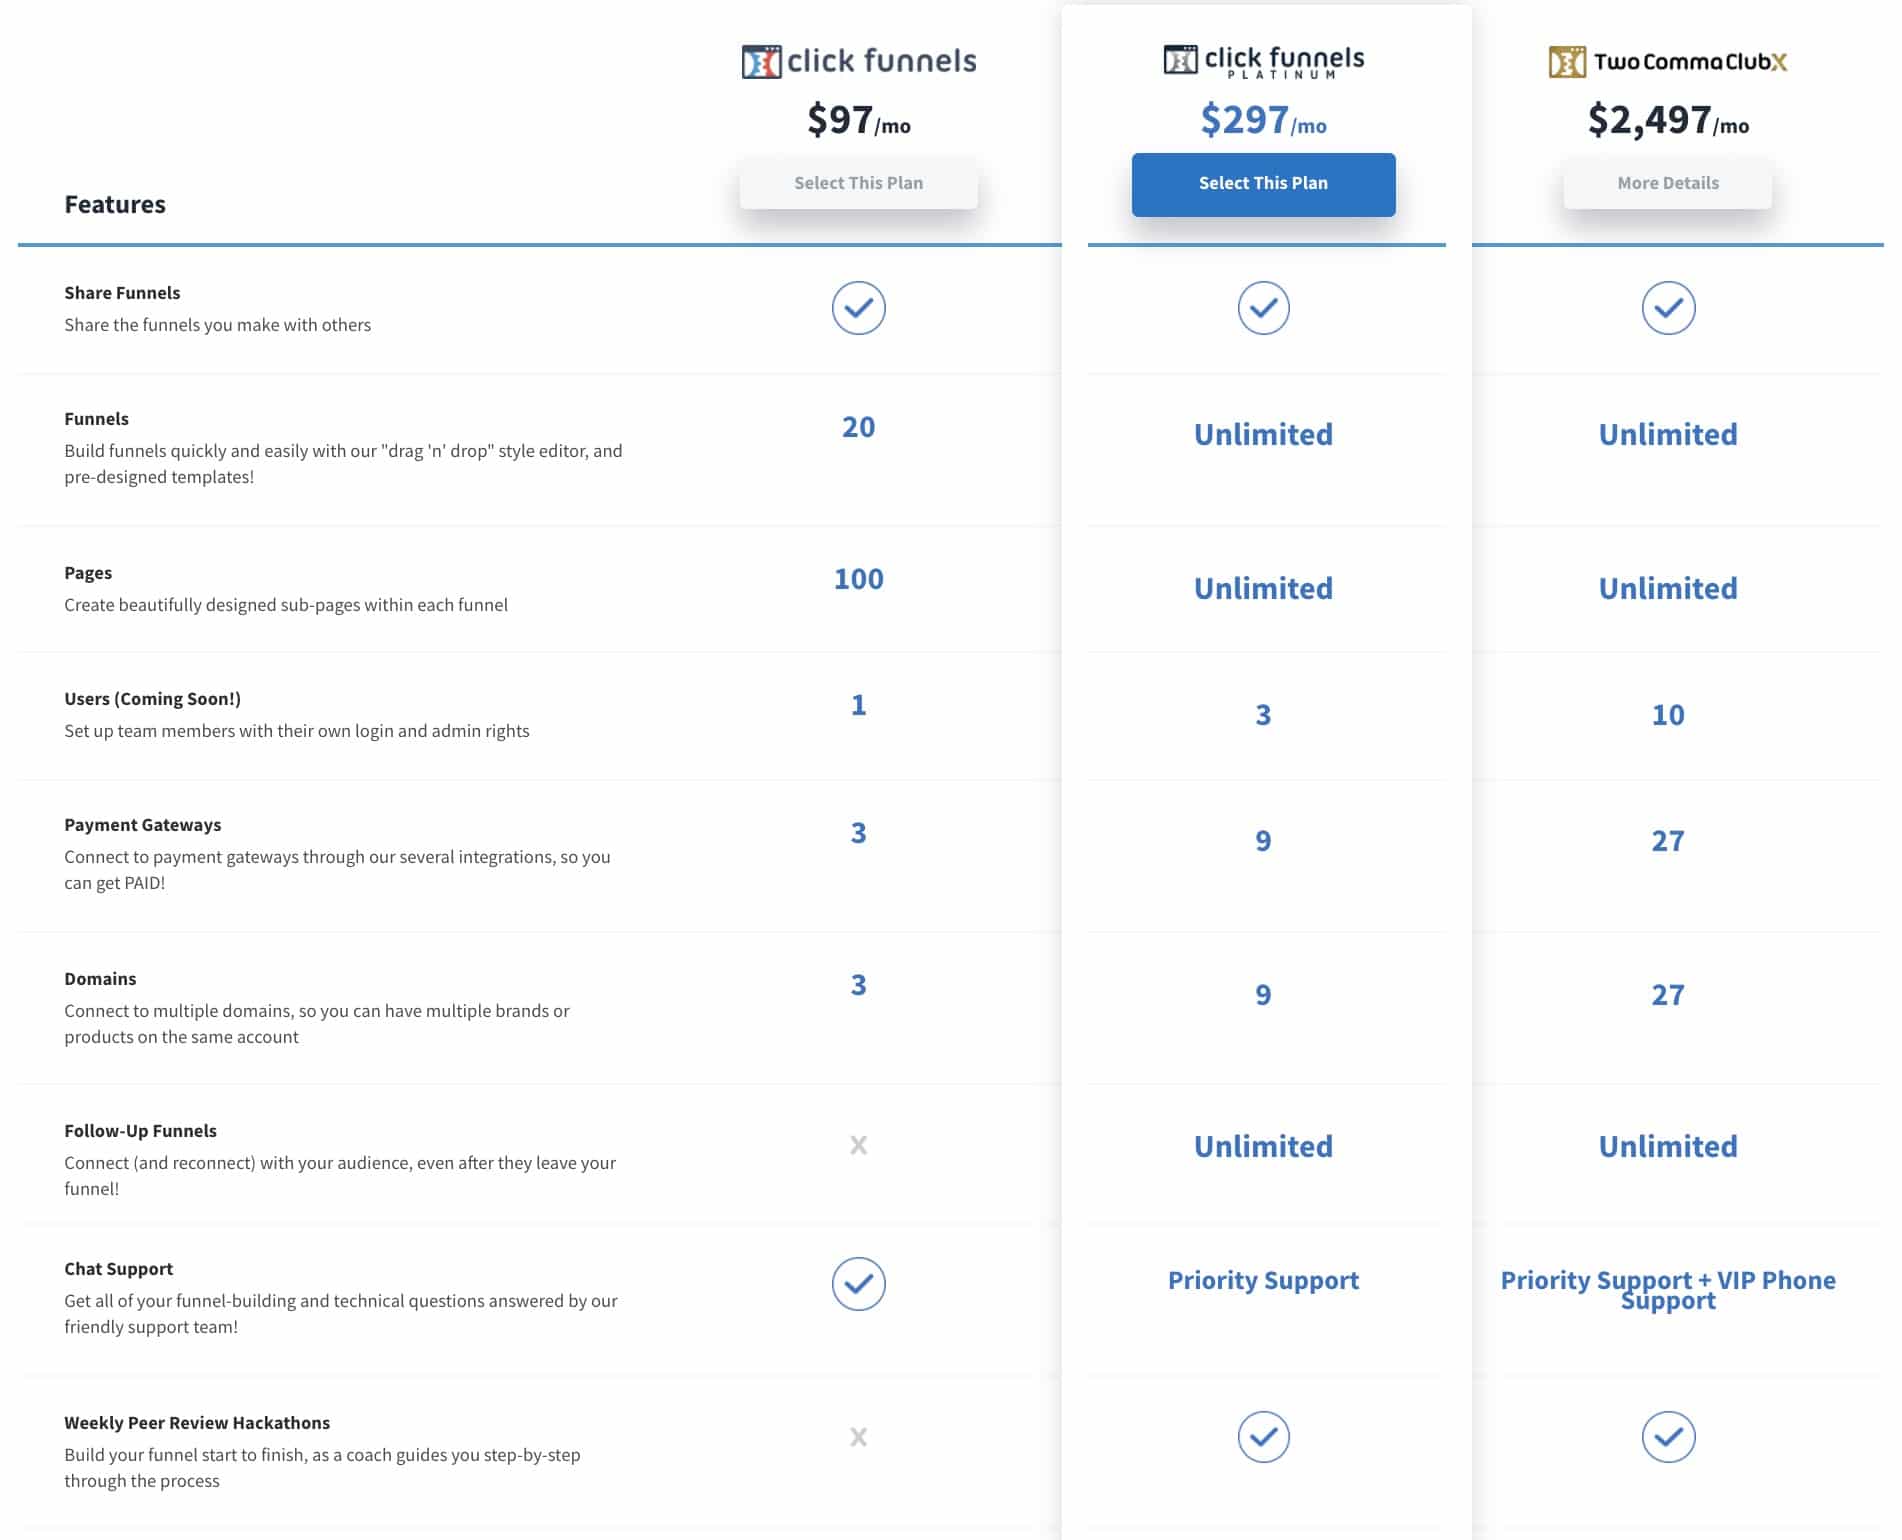
Task: Click Payment Gateways value 3 in $97 plan
Action: point(858,833)
